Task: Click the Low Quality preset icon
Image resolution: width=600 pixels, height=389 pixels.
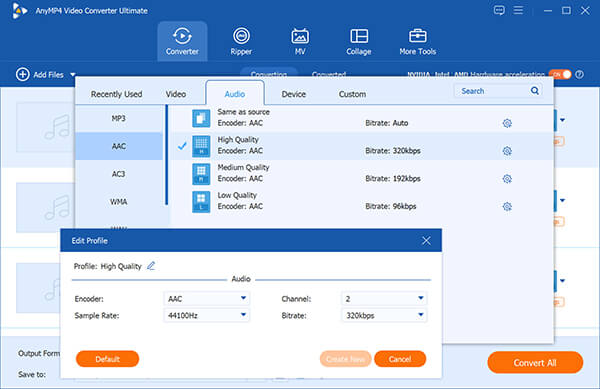Action: pos(201,202)
